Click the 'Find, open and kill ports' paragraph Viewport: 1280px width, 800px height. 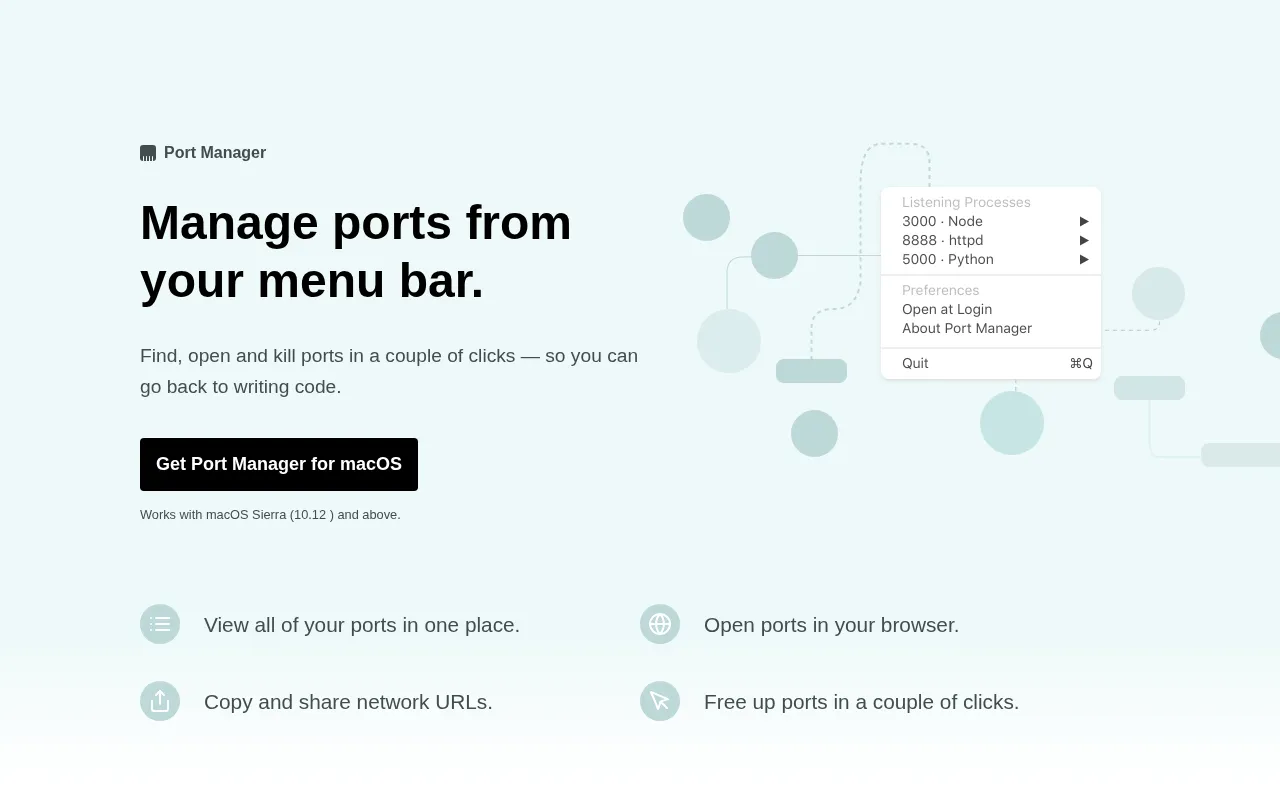tap(389, 371)
